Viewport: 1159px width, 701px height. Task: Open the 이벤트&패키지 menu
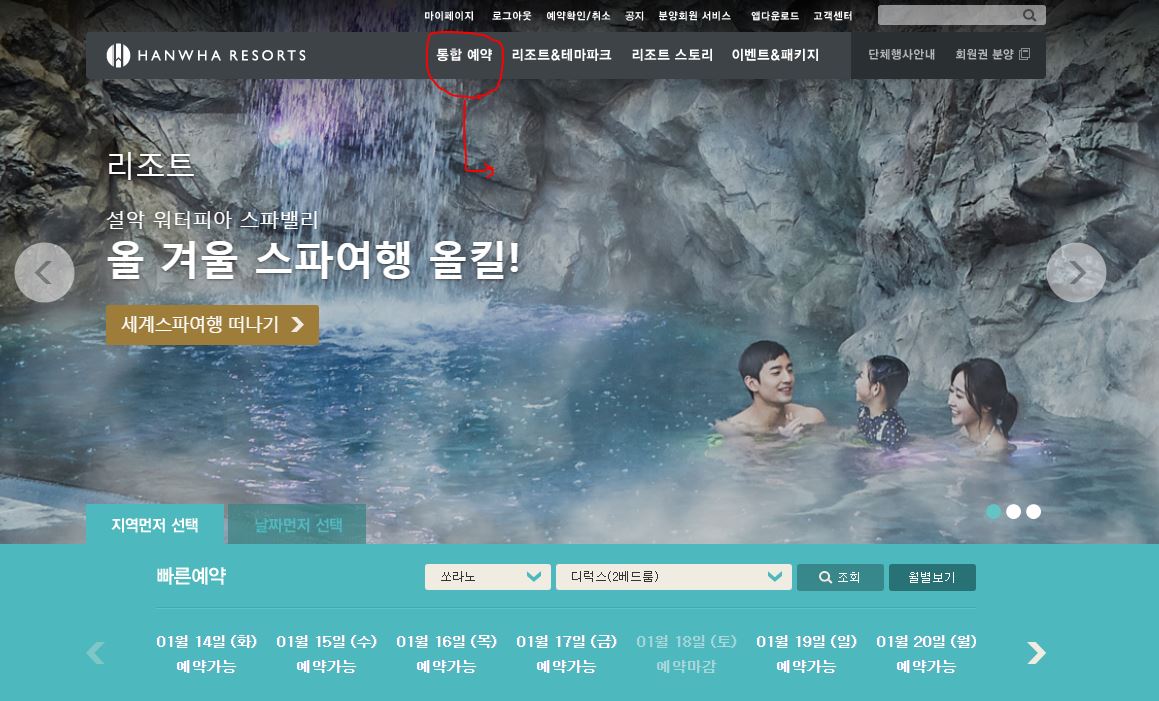click(775, 55)
